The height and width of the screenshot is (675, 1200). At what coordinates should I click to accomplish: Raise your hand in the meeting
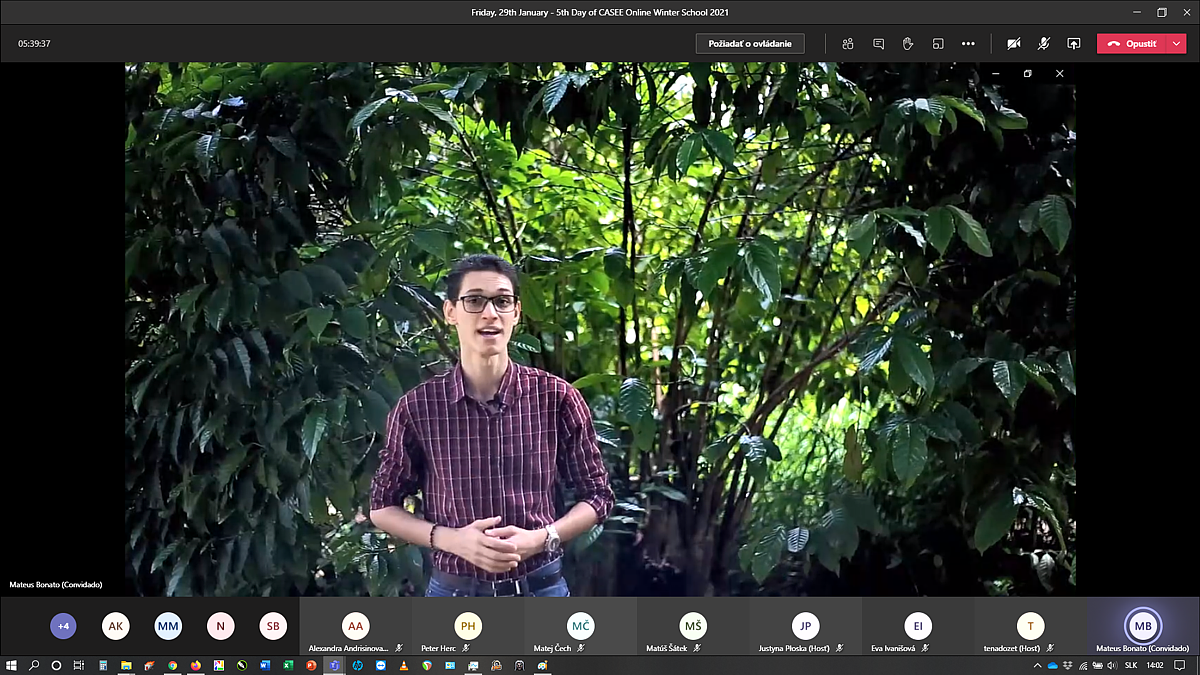tap(908, 44)
